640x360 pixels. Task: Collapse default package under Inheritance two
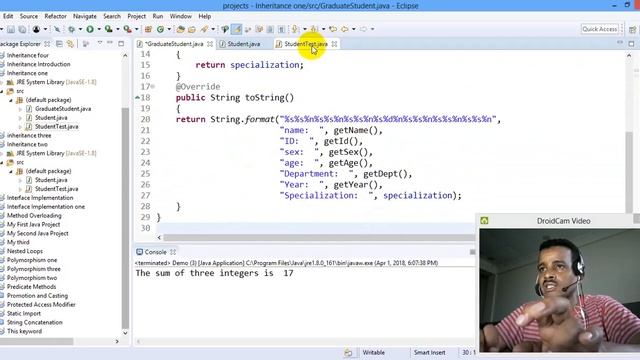click(x=11, y=171)
